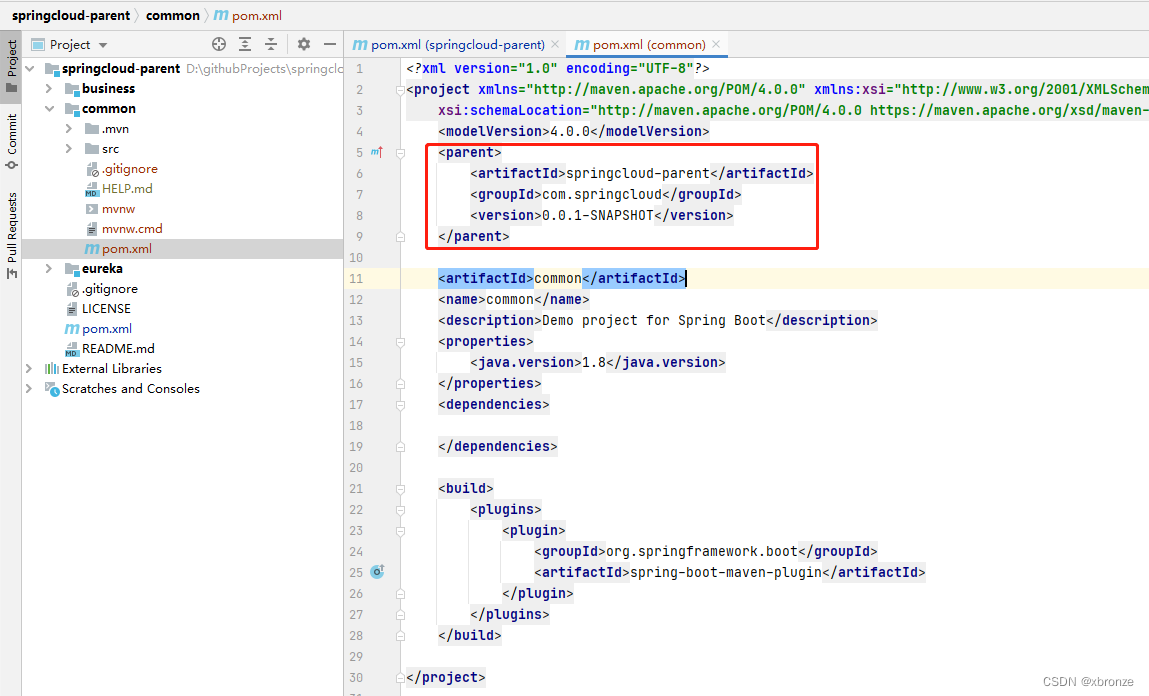Collapse the common module folder
This screenshot has width=1149, height=696.
49,108
